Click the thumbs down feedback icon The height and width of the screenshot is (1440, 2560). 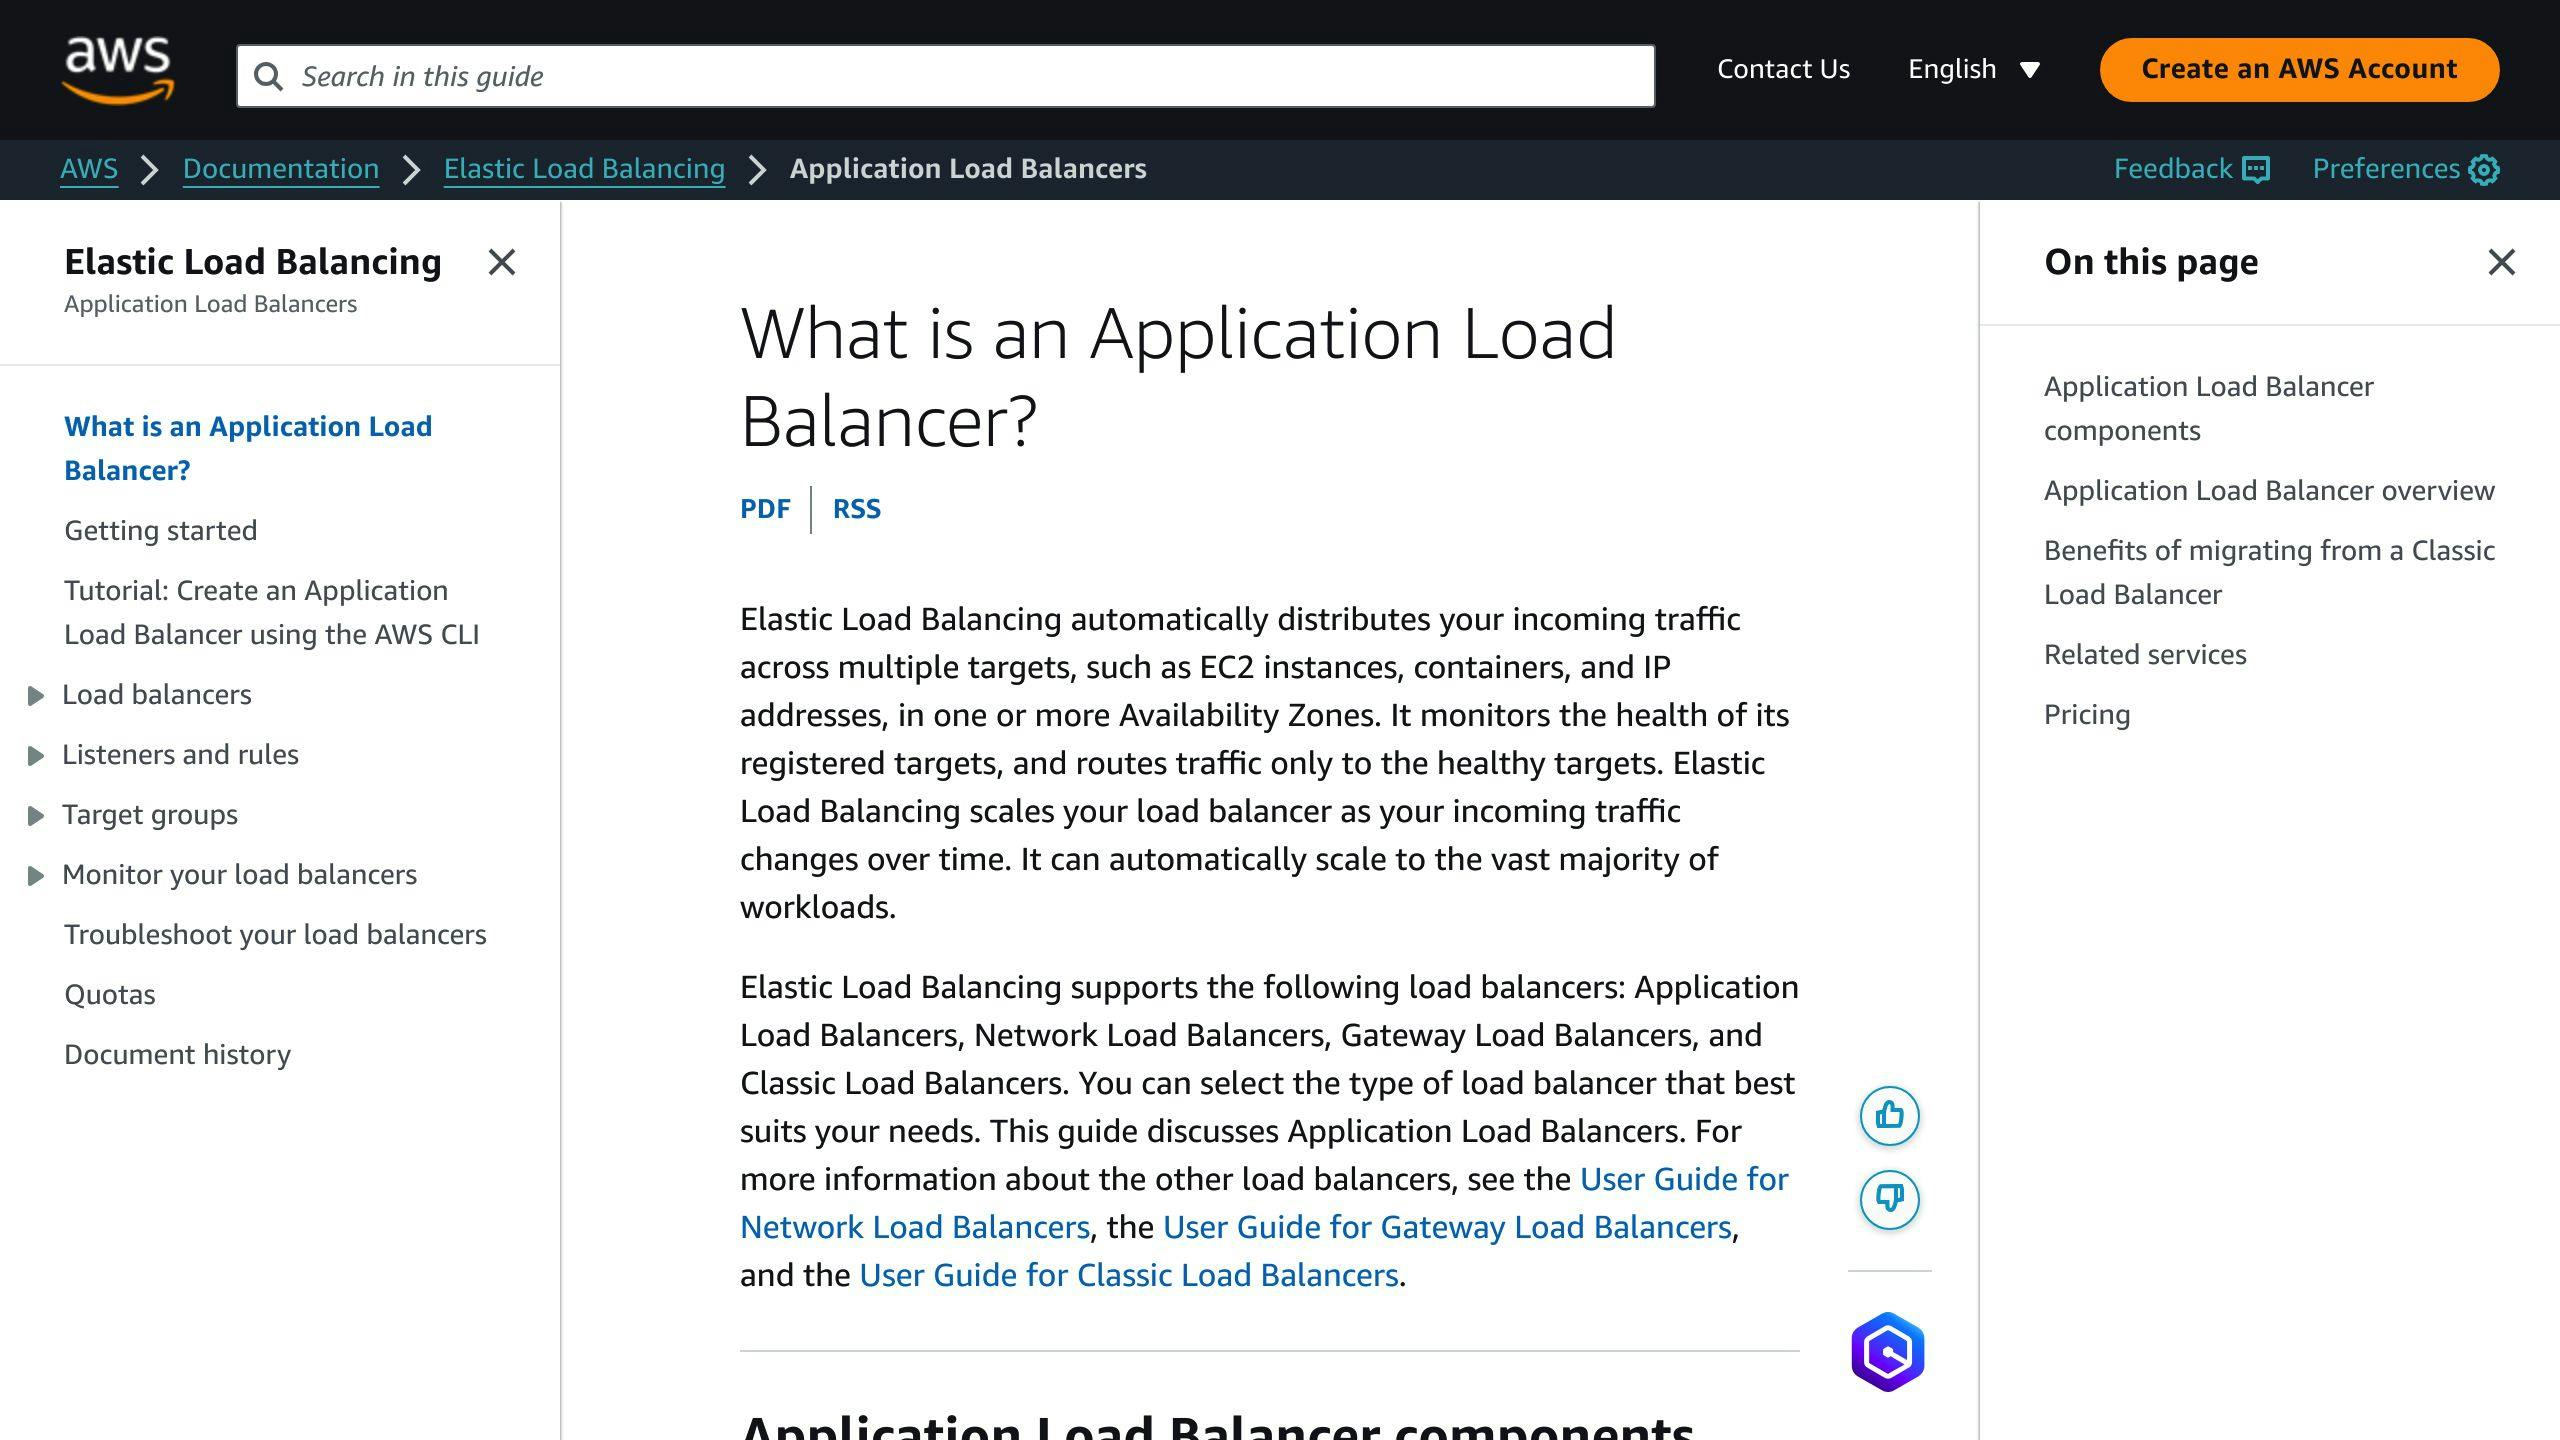(x=1889, y=1199)
